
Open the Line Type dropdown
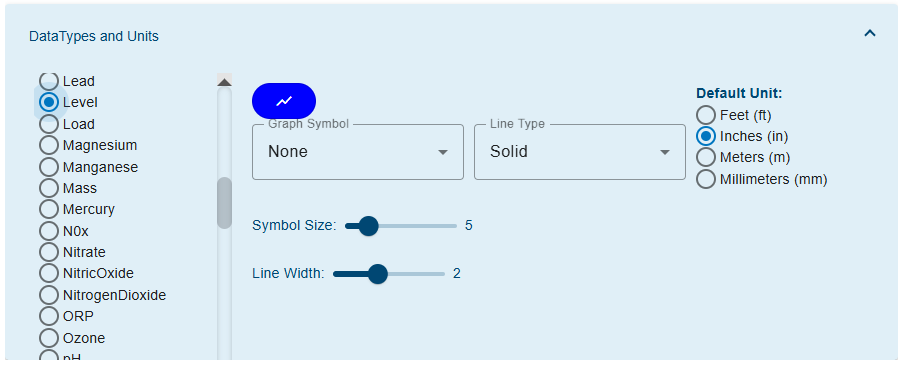click(580, 152)
